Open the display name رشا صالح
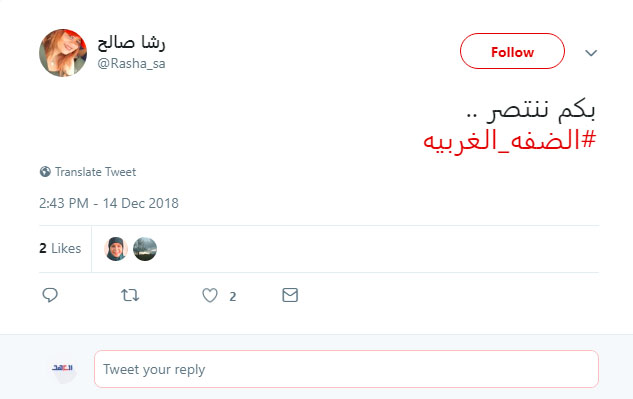Viewport: 633px width, 399px height. (x=131, y=43)
